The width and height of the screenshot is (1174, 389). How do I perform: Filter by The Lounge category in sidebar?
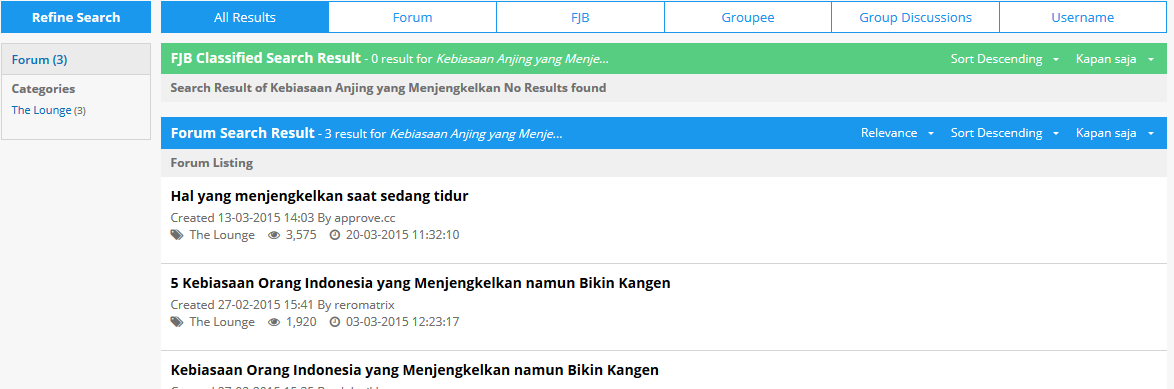click(x=41, y=110)
